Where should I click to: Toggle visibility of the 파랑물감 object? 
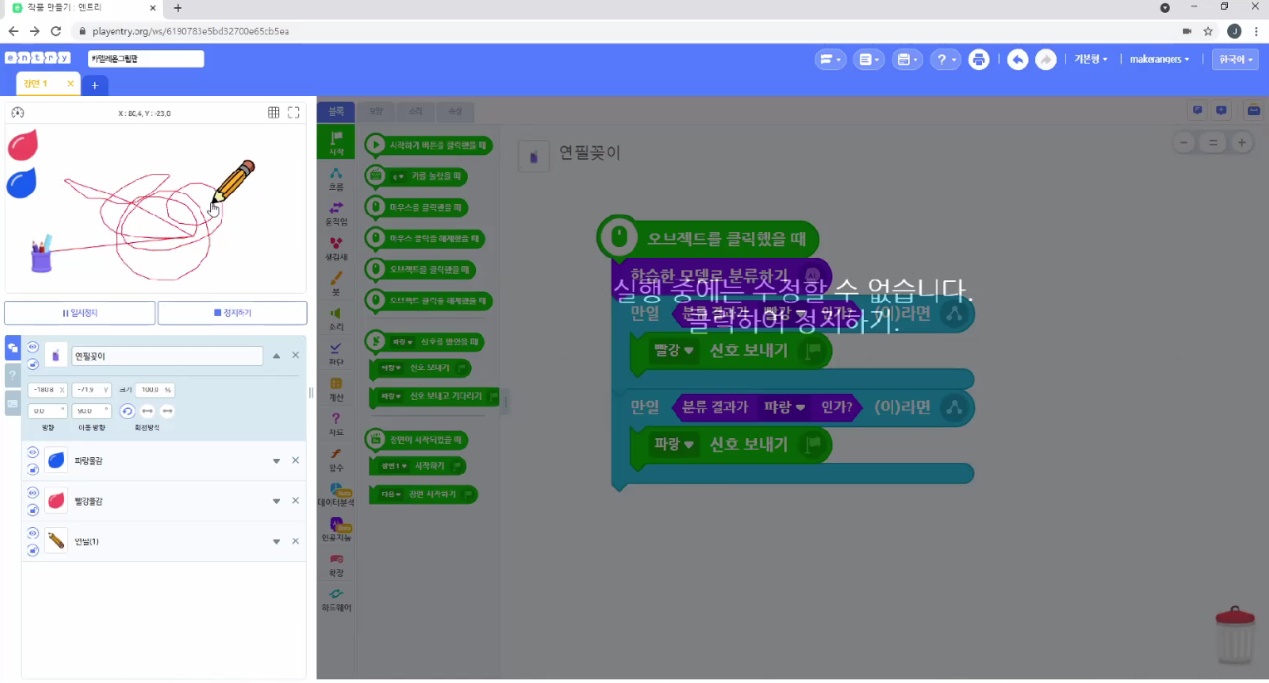pos(33,452)
